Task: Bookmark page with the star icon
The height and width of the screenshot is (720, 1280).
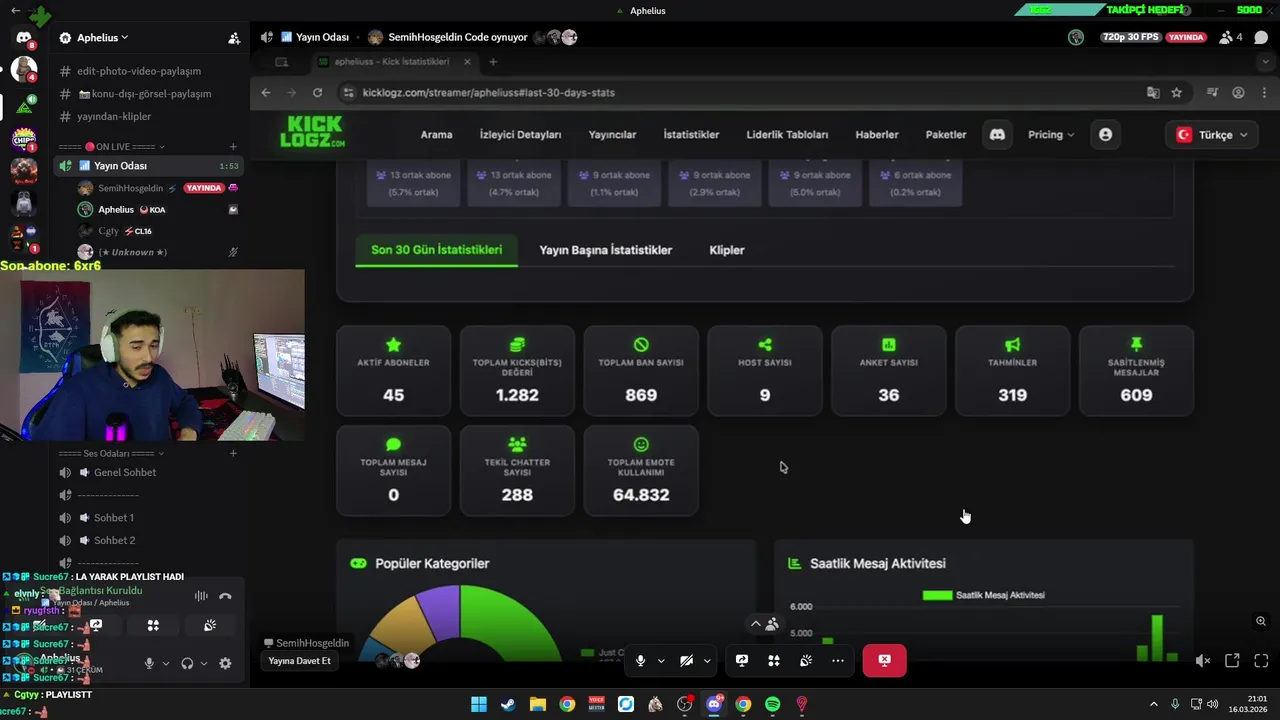Action: (1177, 92)
